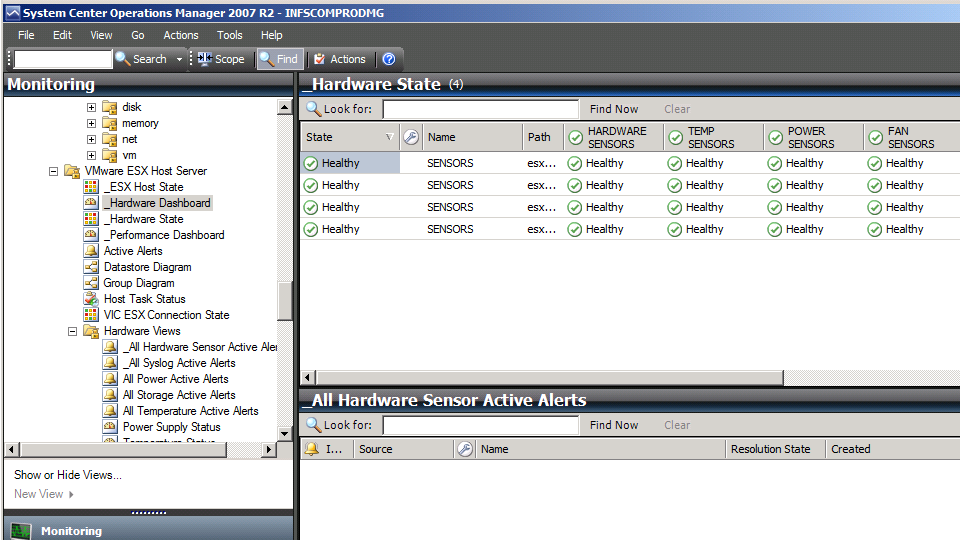Focus the toolbar search text box
Screen dimensions: 960x540
pyautogui.click(x=63, y=59)
